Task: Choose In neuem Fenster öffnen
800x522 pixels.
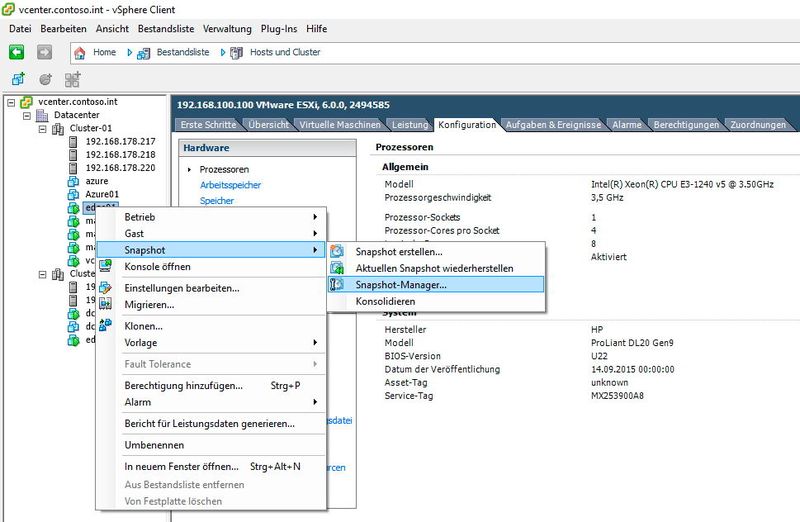Action: 211,466
